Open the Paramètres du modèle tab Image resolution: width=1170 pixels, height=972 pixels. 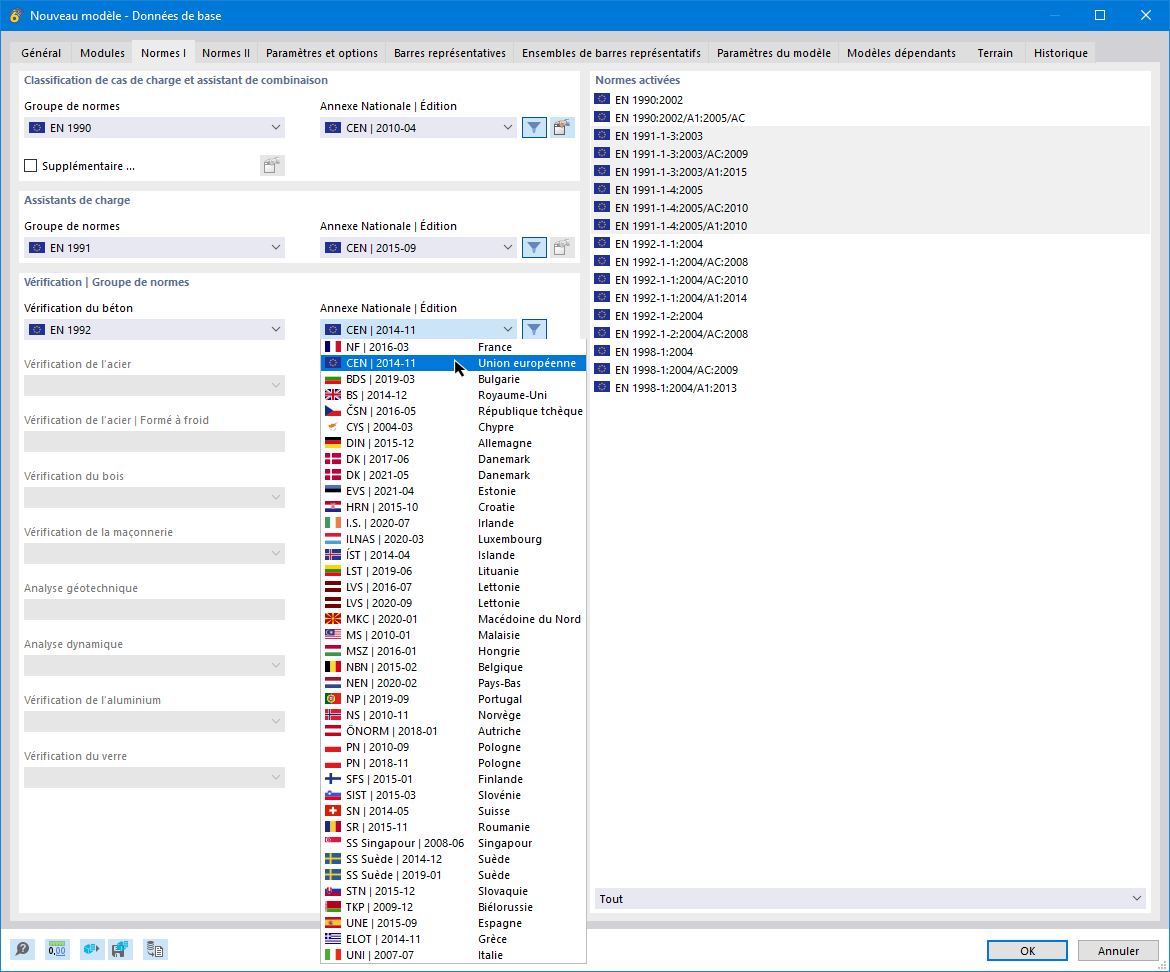(x=774, y=53)
